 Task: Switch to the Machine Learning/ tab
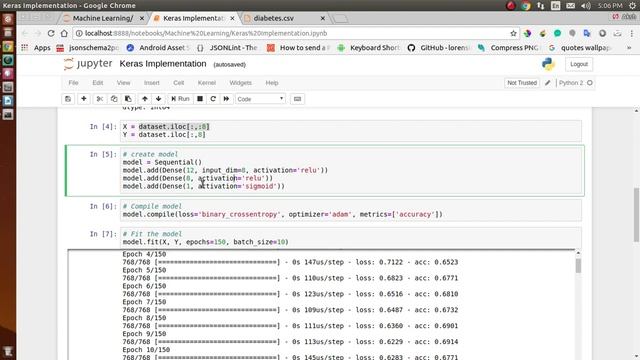click(x=103, y=18)
